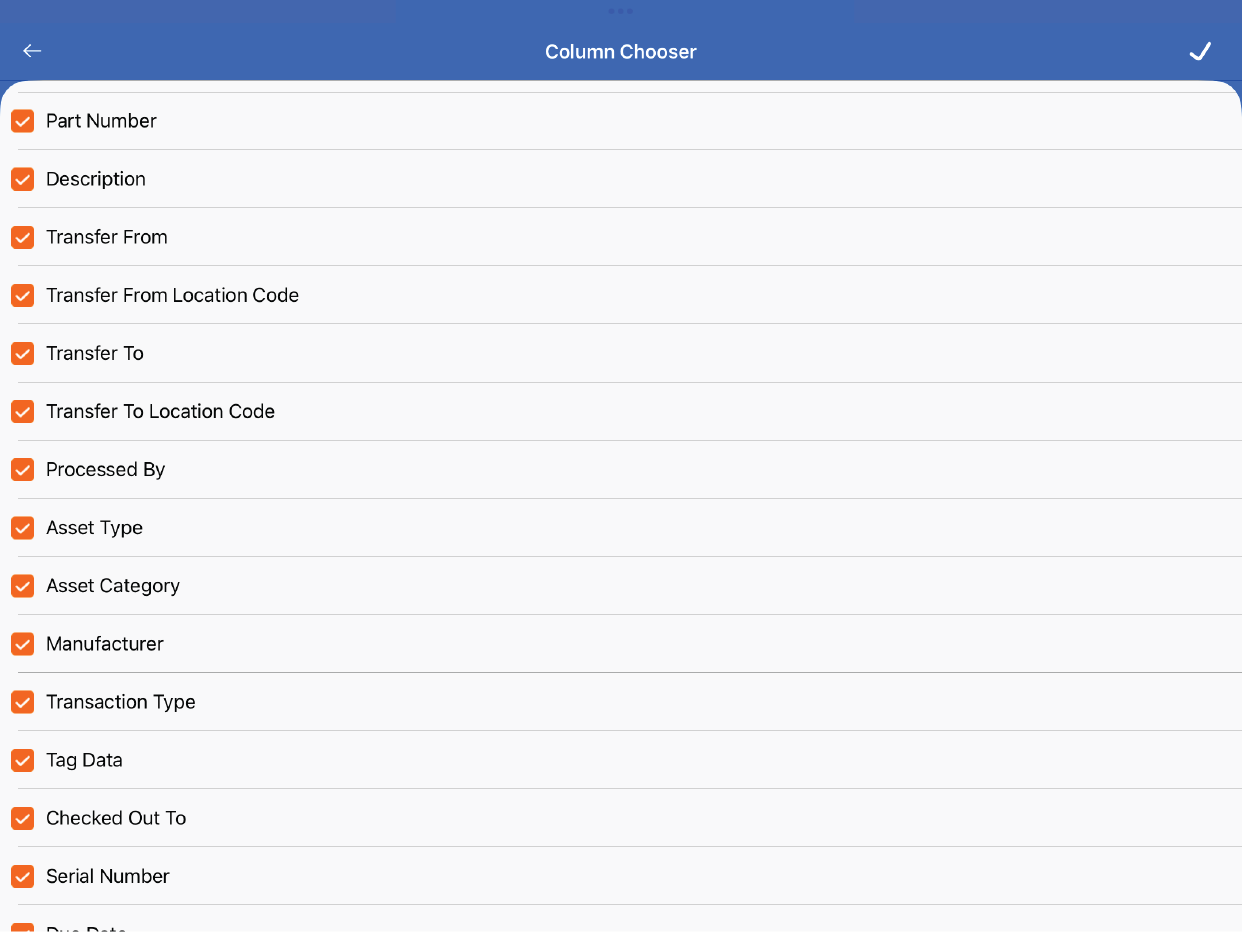The image size is (1242, 934).
Task: Toggle the Transfer To checkbox
Action: click(x=22, y=353)
